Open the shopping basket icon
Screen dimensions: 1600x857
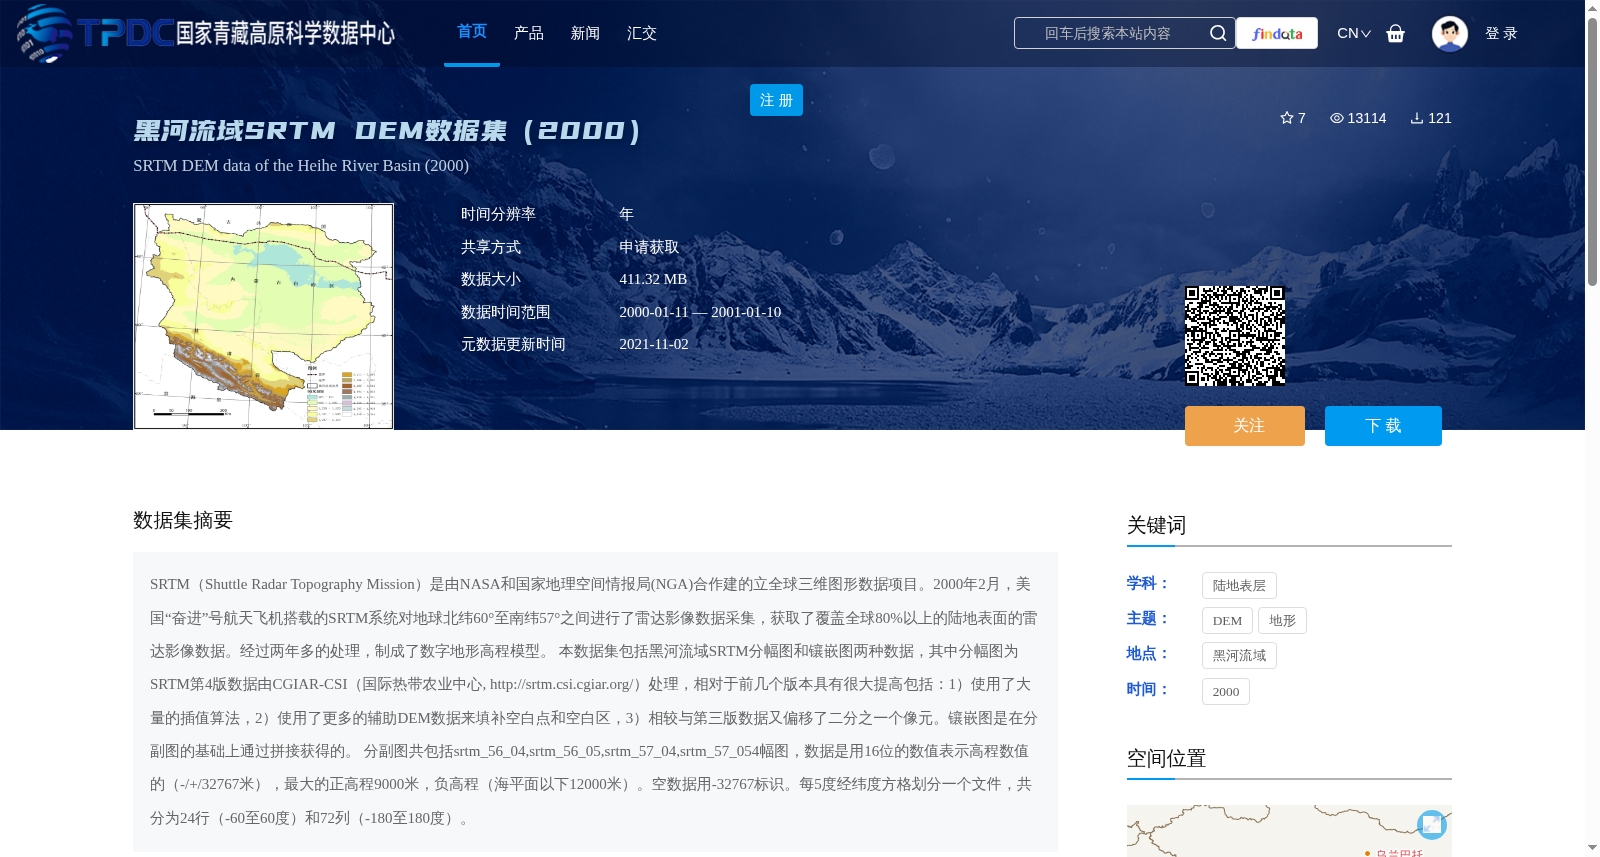(1396, 33)
